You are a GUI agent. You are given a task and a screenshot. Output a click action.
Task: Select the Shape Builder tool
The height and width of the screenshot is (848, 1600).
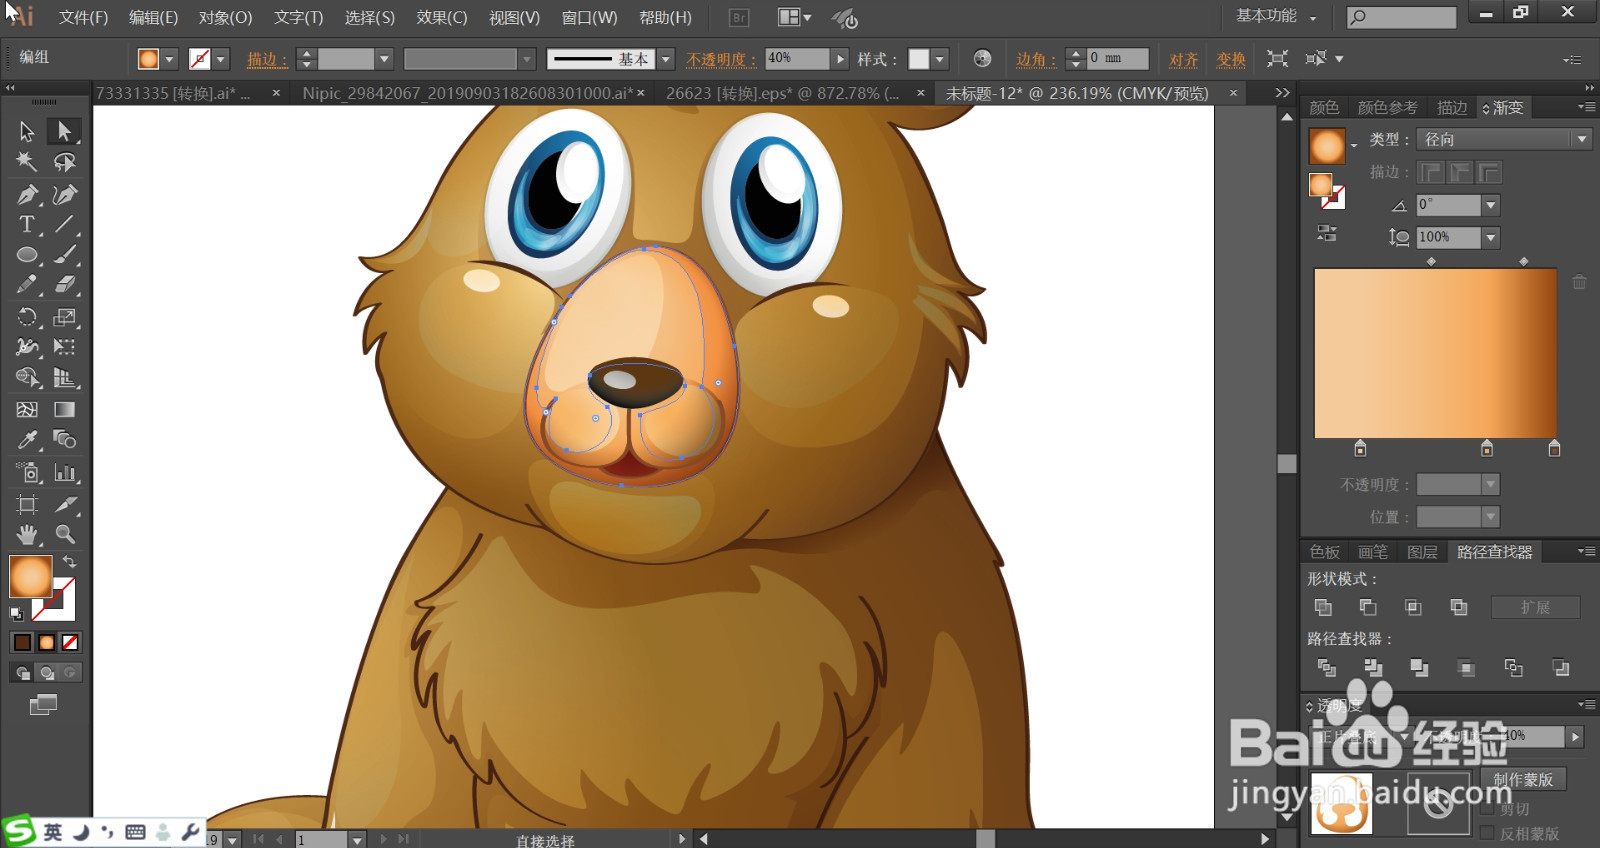tap(27, 378)
